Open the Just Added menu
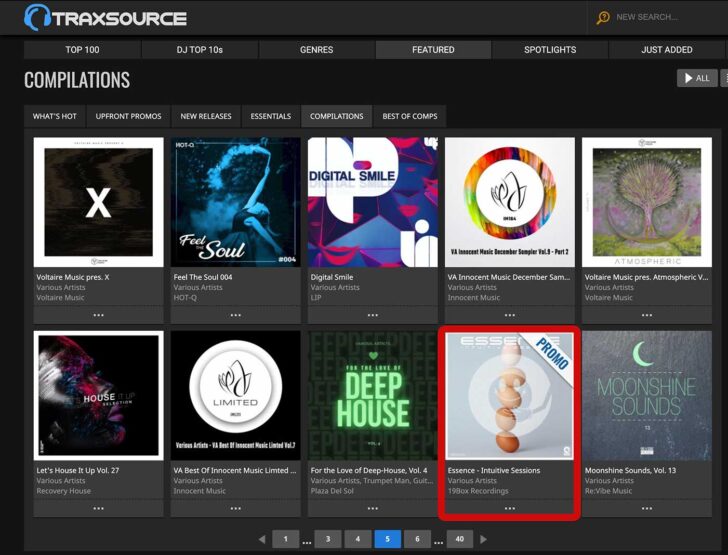 coord(667,50)
